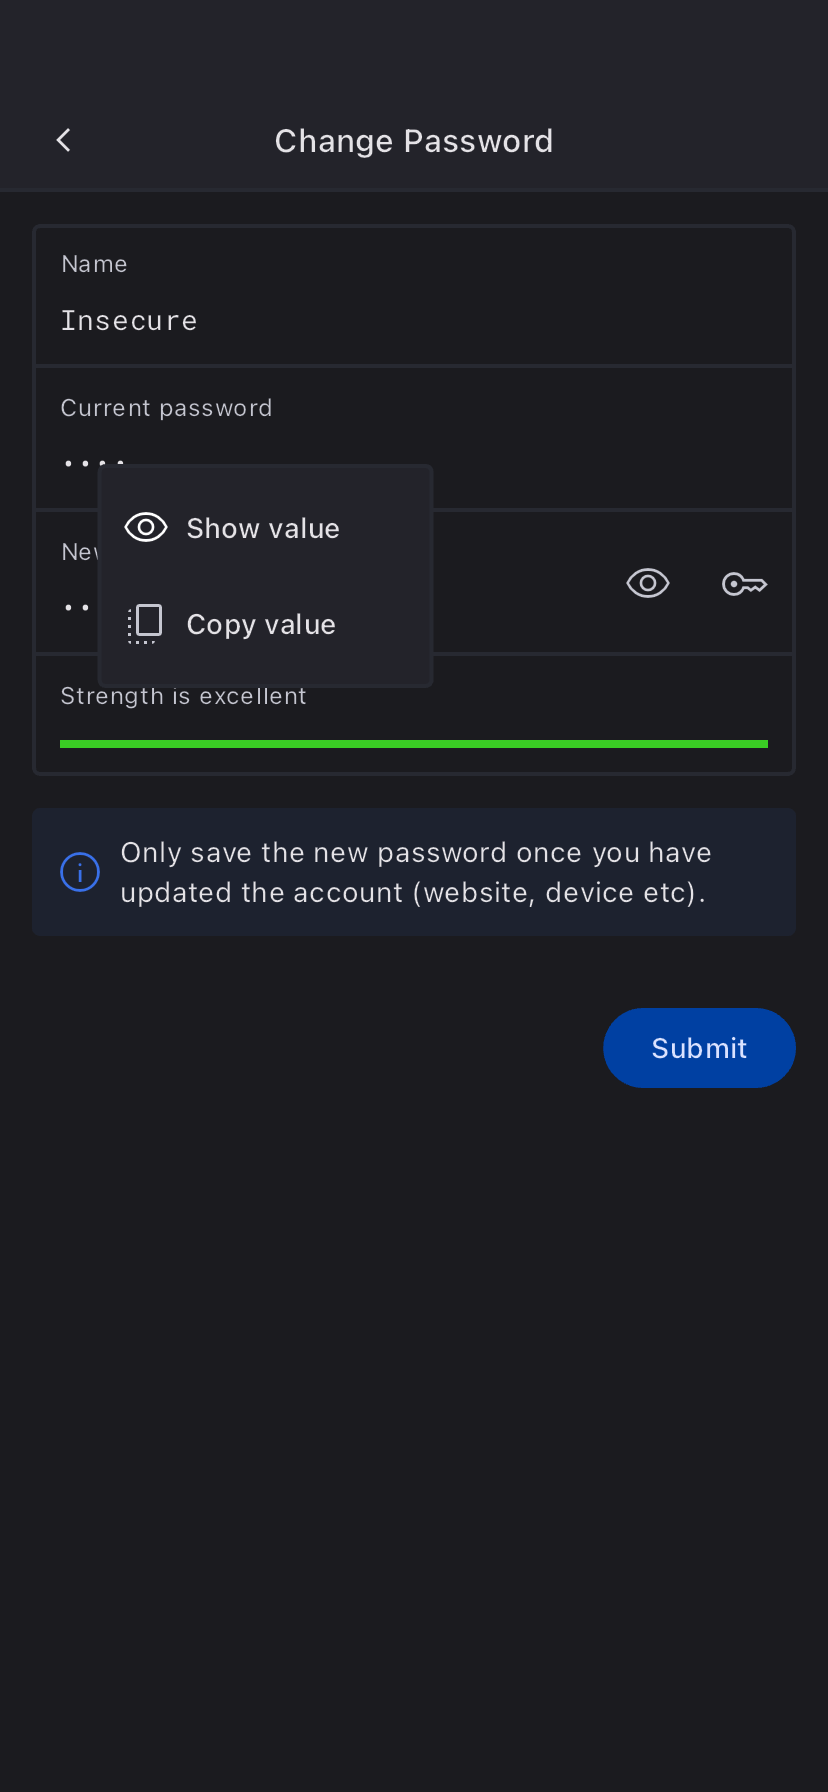Click the "Current password" label
Image resolution: width=828 pixels, height=1792 pixels.
point(166,408)
